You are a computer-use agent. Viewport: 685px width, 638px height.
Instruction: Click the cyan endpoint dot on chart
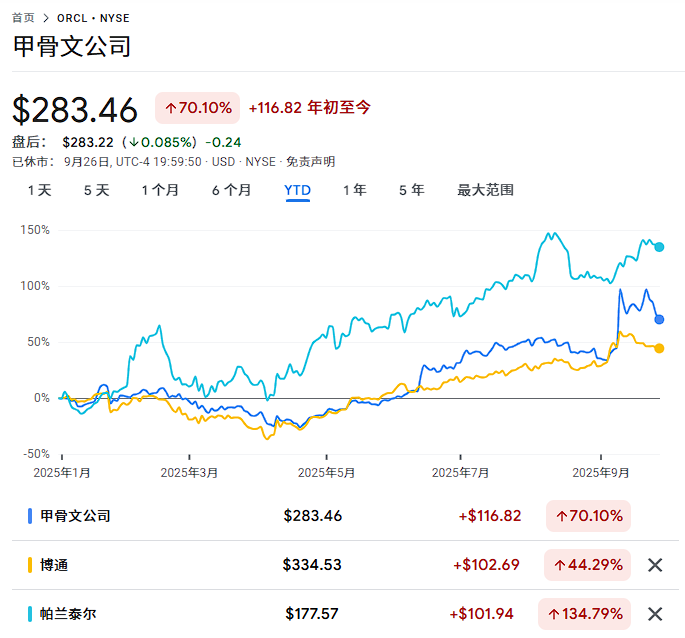click(659, 247)
